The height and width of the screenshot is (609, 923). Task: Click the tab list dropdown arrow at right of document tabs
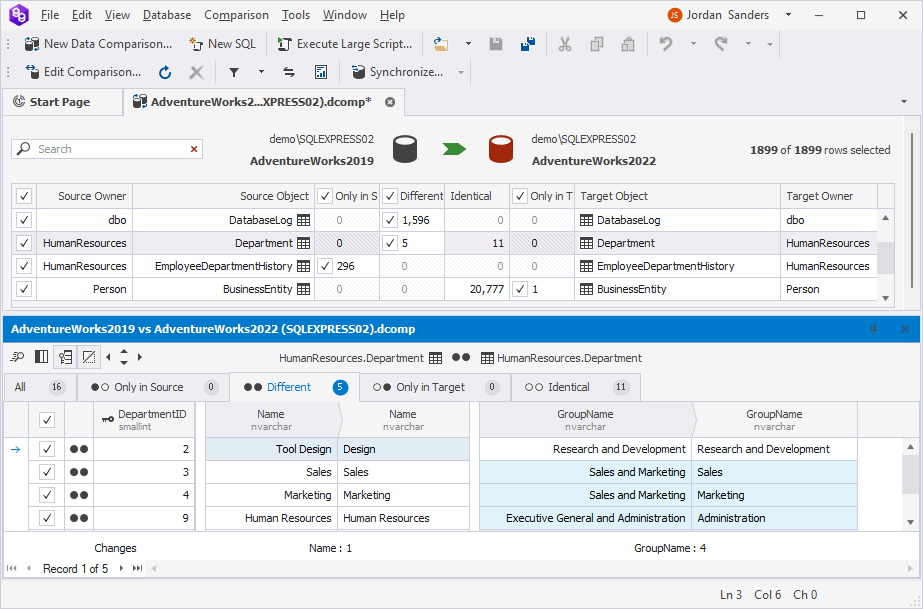point(904,102)
